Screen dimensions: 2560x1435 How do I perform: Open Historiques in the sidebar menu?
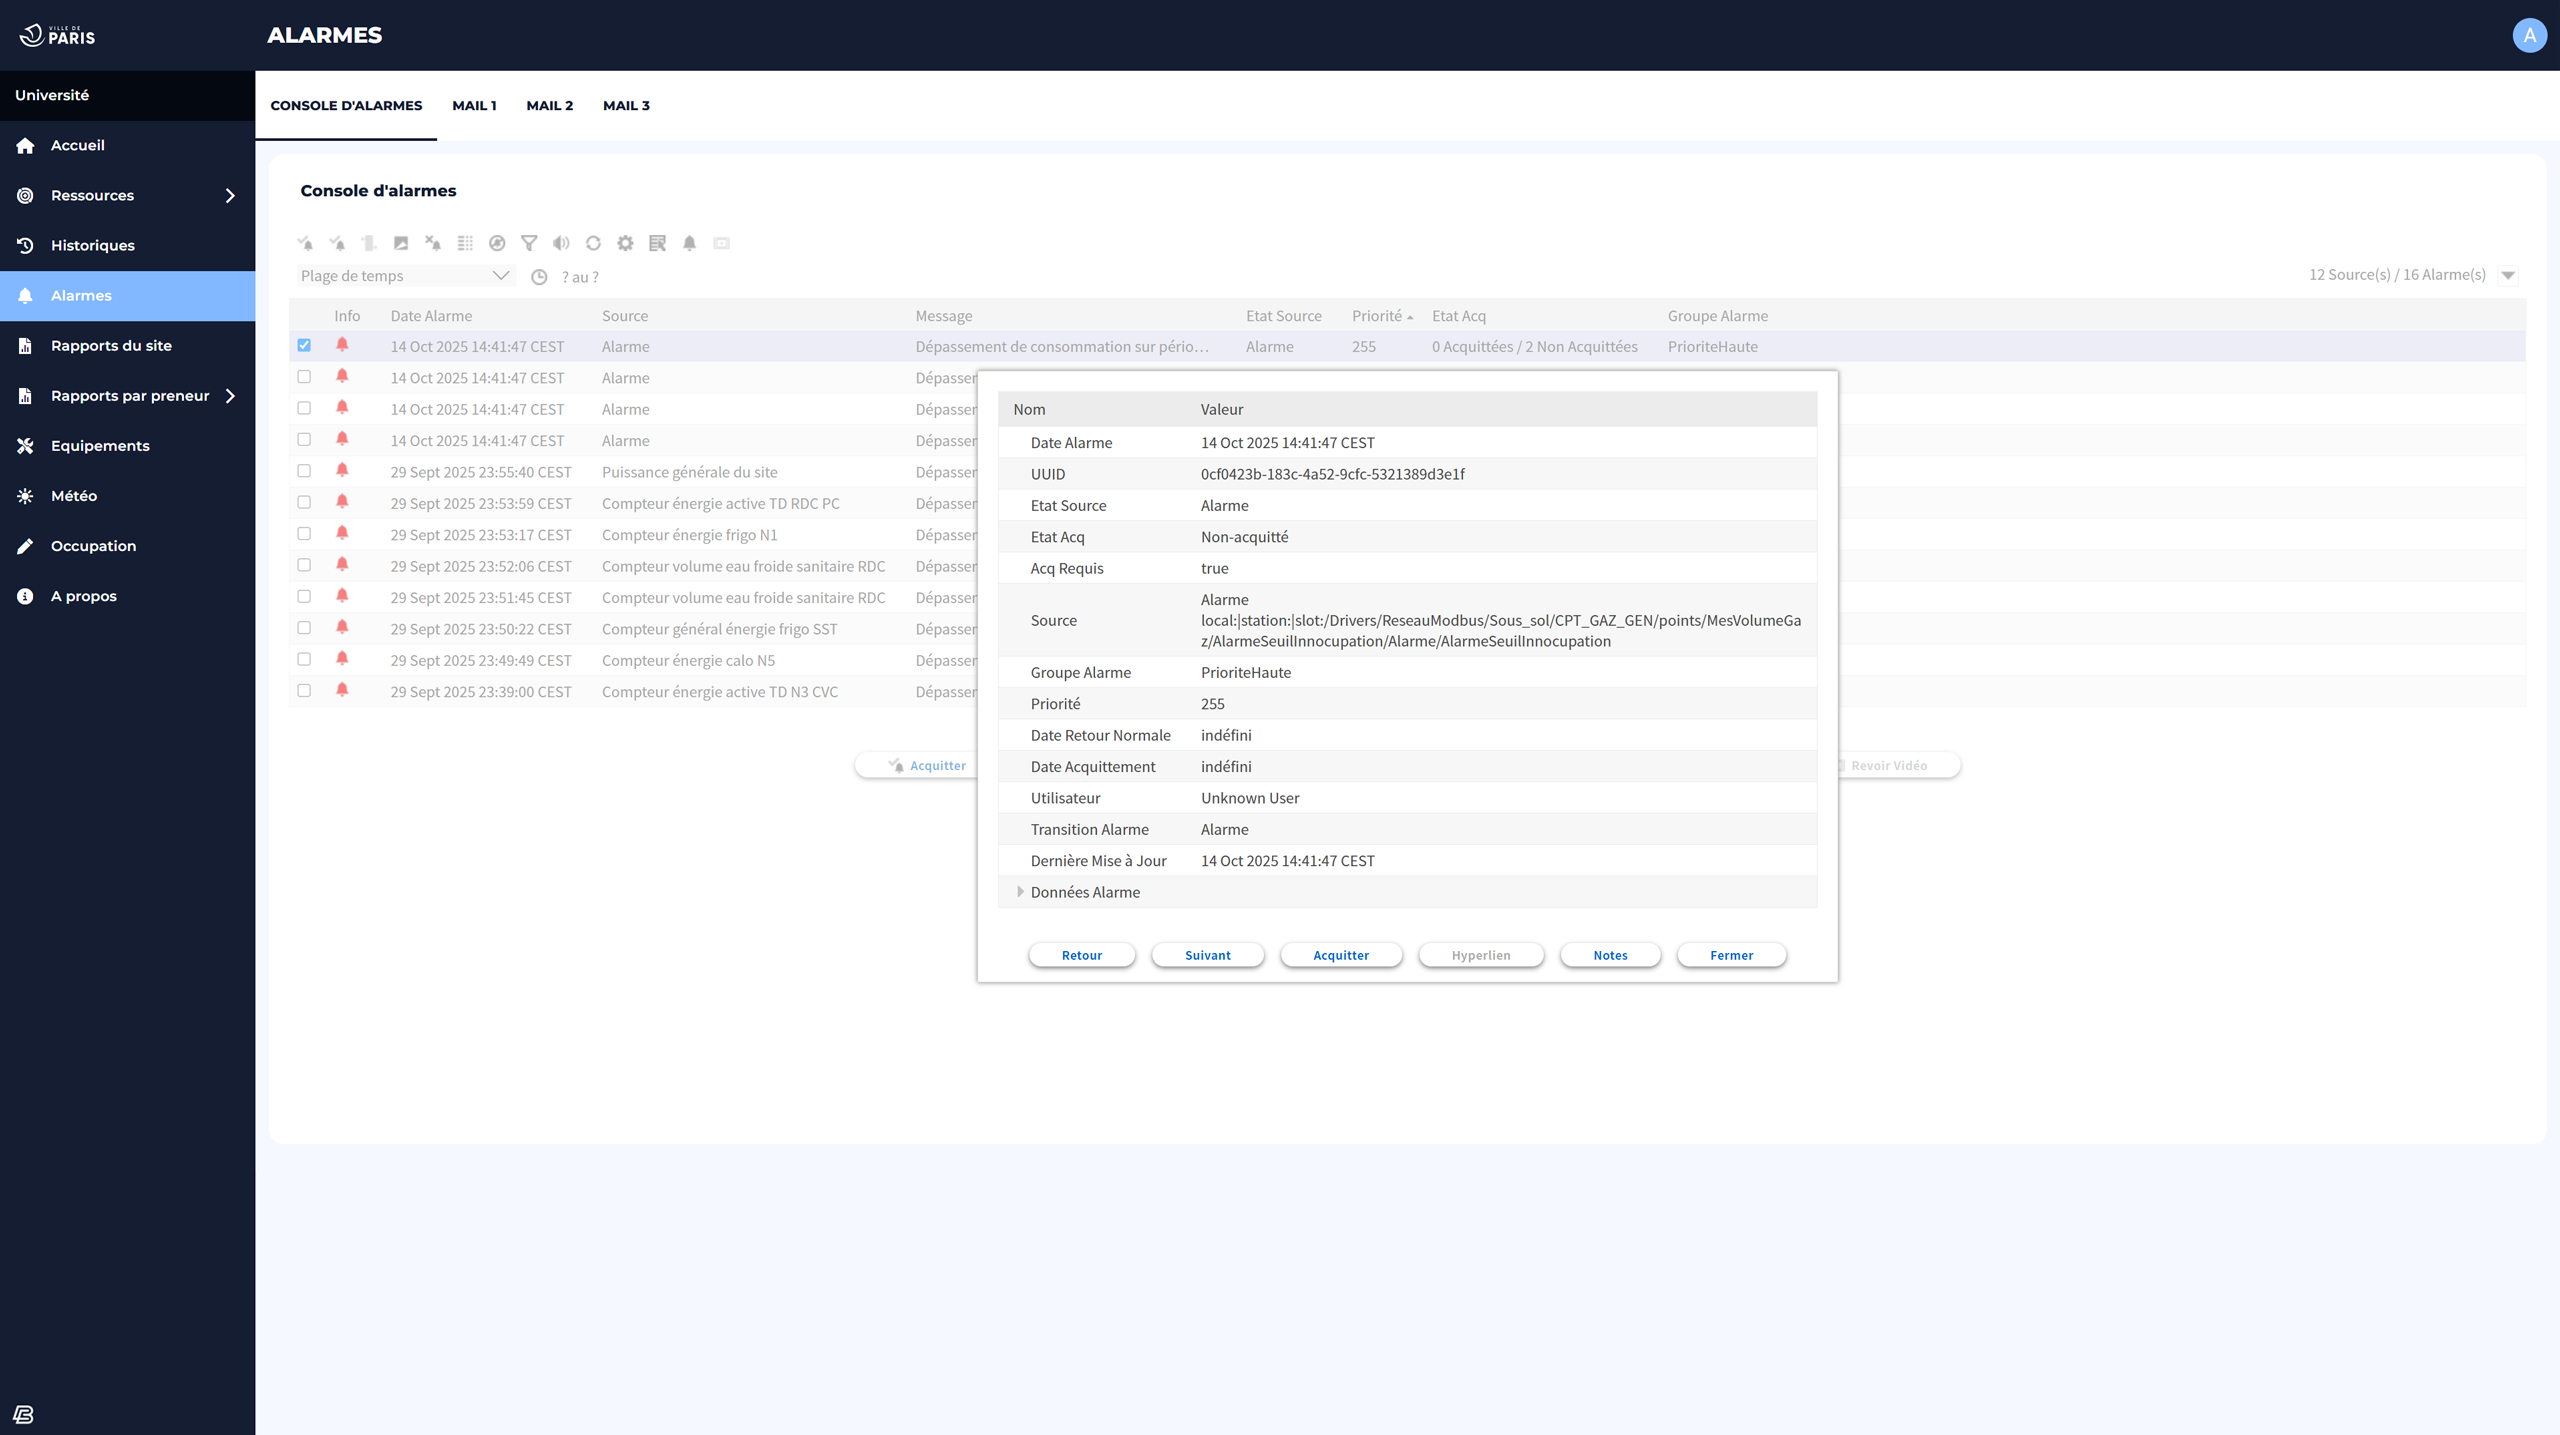click(93, 246)
